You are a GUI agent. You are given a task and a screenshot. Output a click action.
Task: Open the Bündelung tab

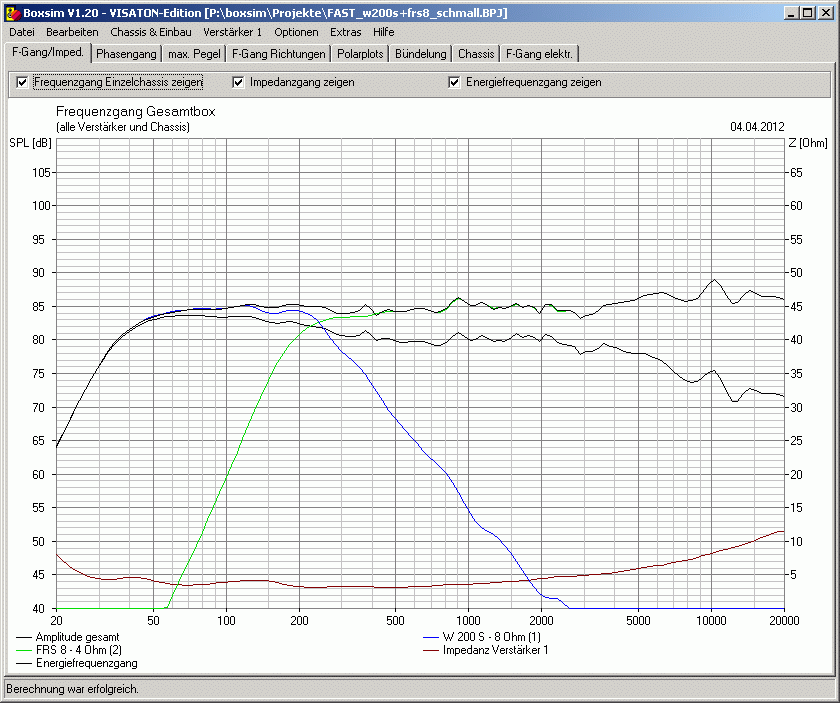420,54
